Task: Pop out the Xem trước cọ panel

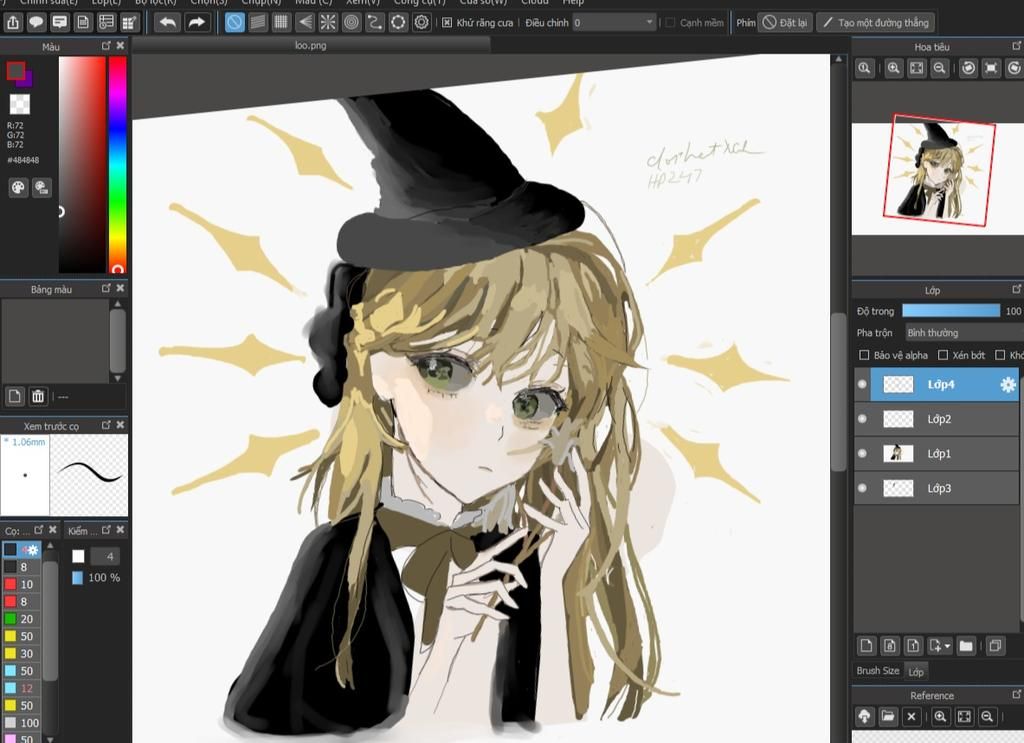Action: [x=106, y=425]
